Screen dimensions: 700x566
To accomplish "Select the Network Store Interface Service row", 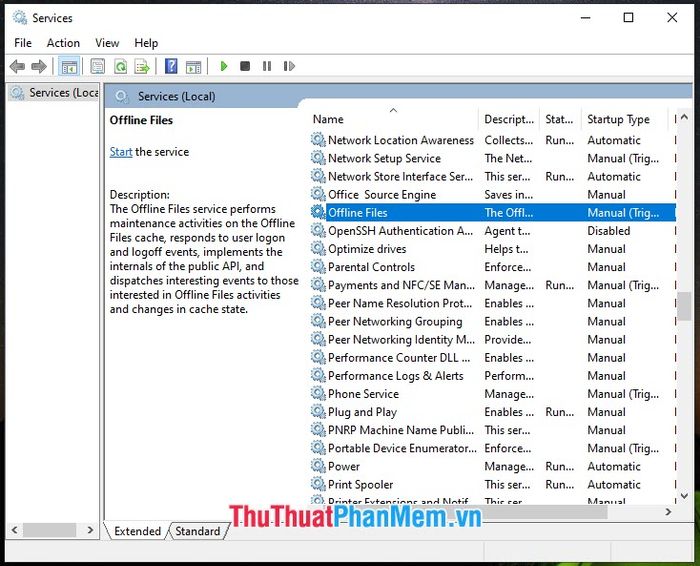I will click(493, 176).
